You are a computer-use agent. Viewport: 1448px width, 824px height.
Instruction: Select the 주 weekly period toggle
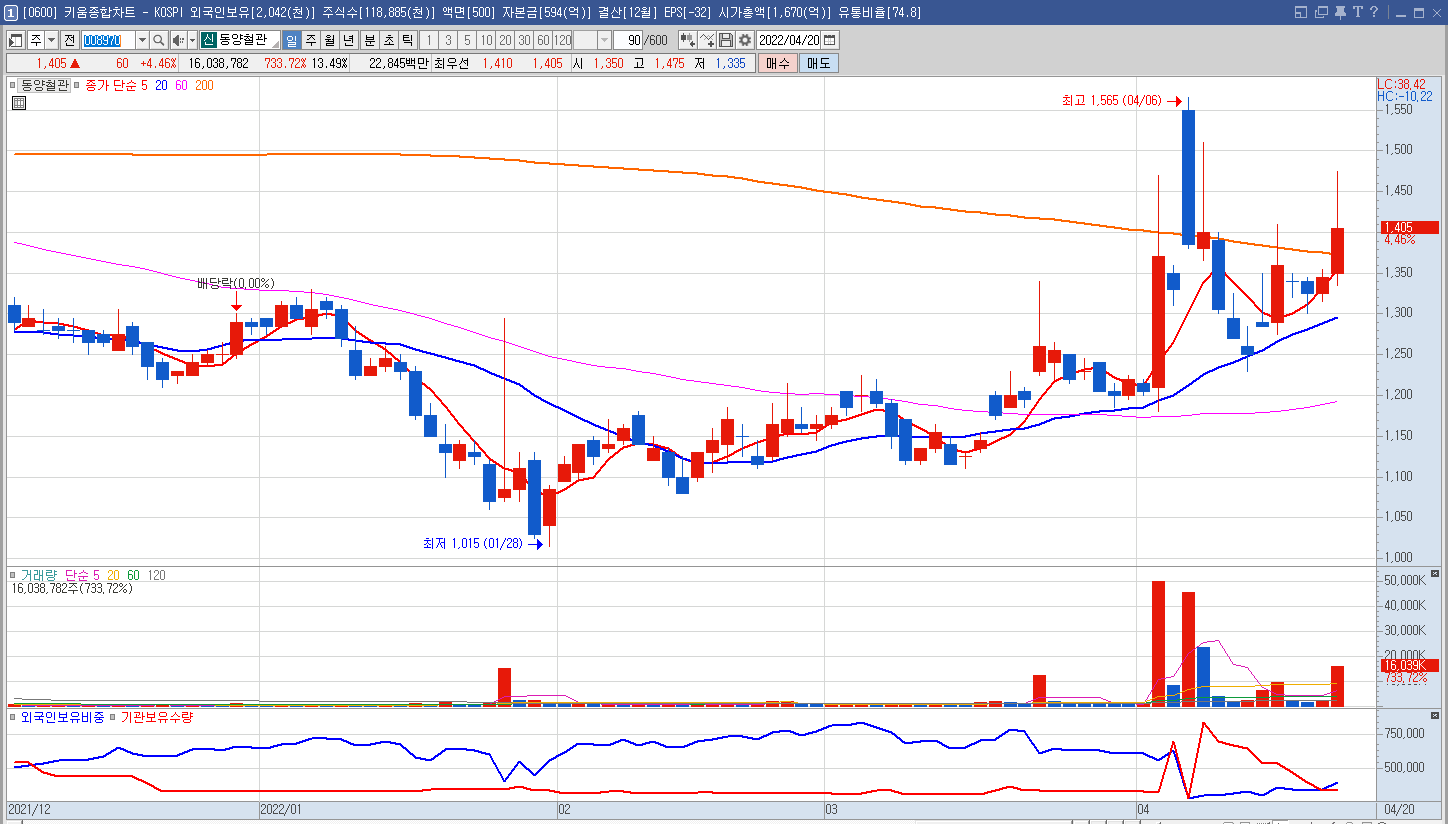(311, 40)
